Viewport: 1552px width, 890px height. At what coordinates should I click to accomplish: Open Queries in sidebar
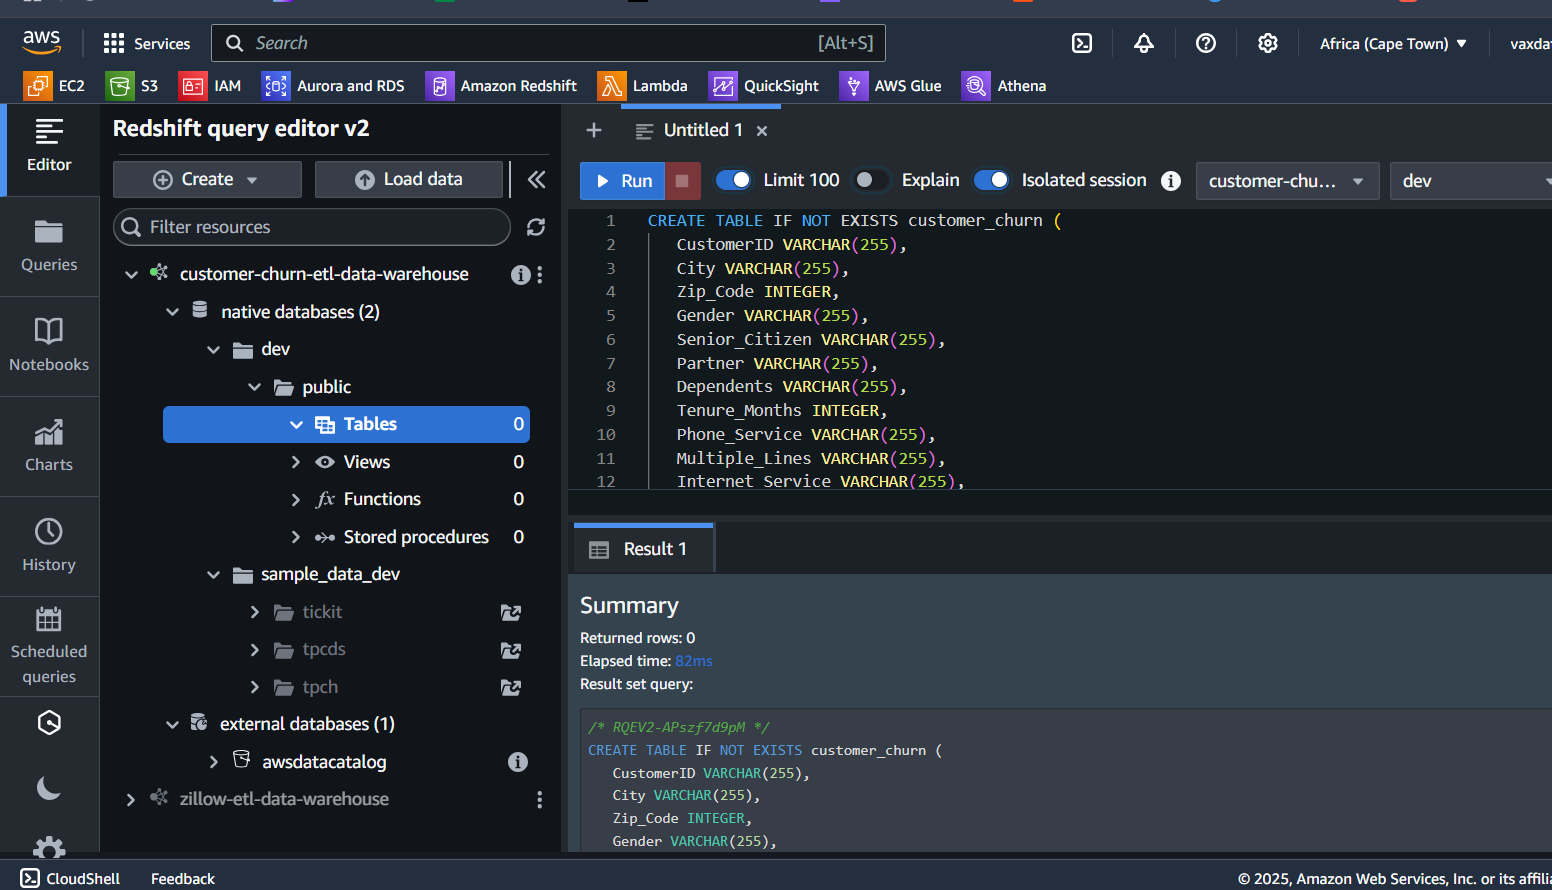[x=49, y=246]
